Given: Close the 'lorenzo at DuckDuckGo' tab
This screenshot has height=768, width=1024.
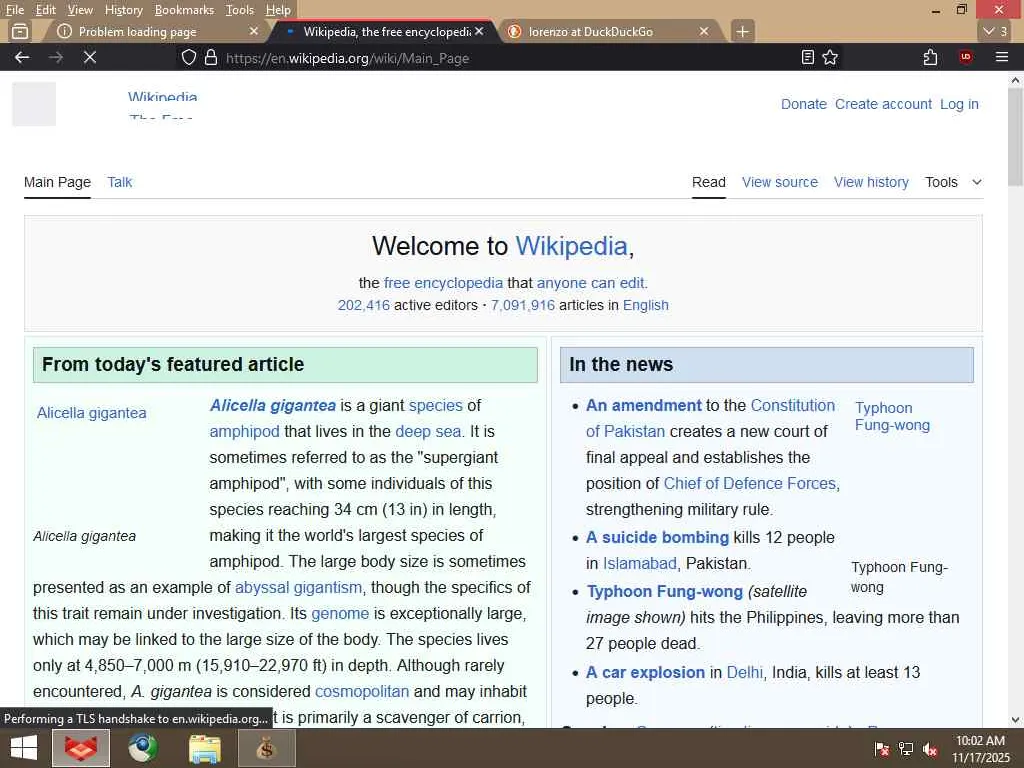Looking at the screenshot, I should click(x=704, y=31).
